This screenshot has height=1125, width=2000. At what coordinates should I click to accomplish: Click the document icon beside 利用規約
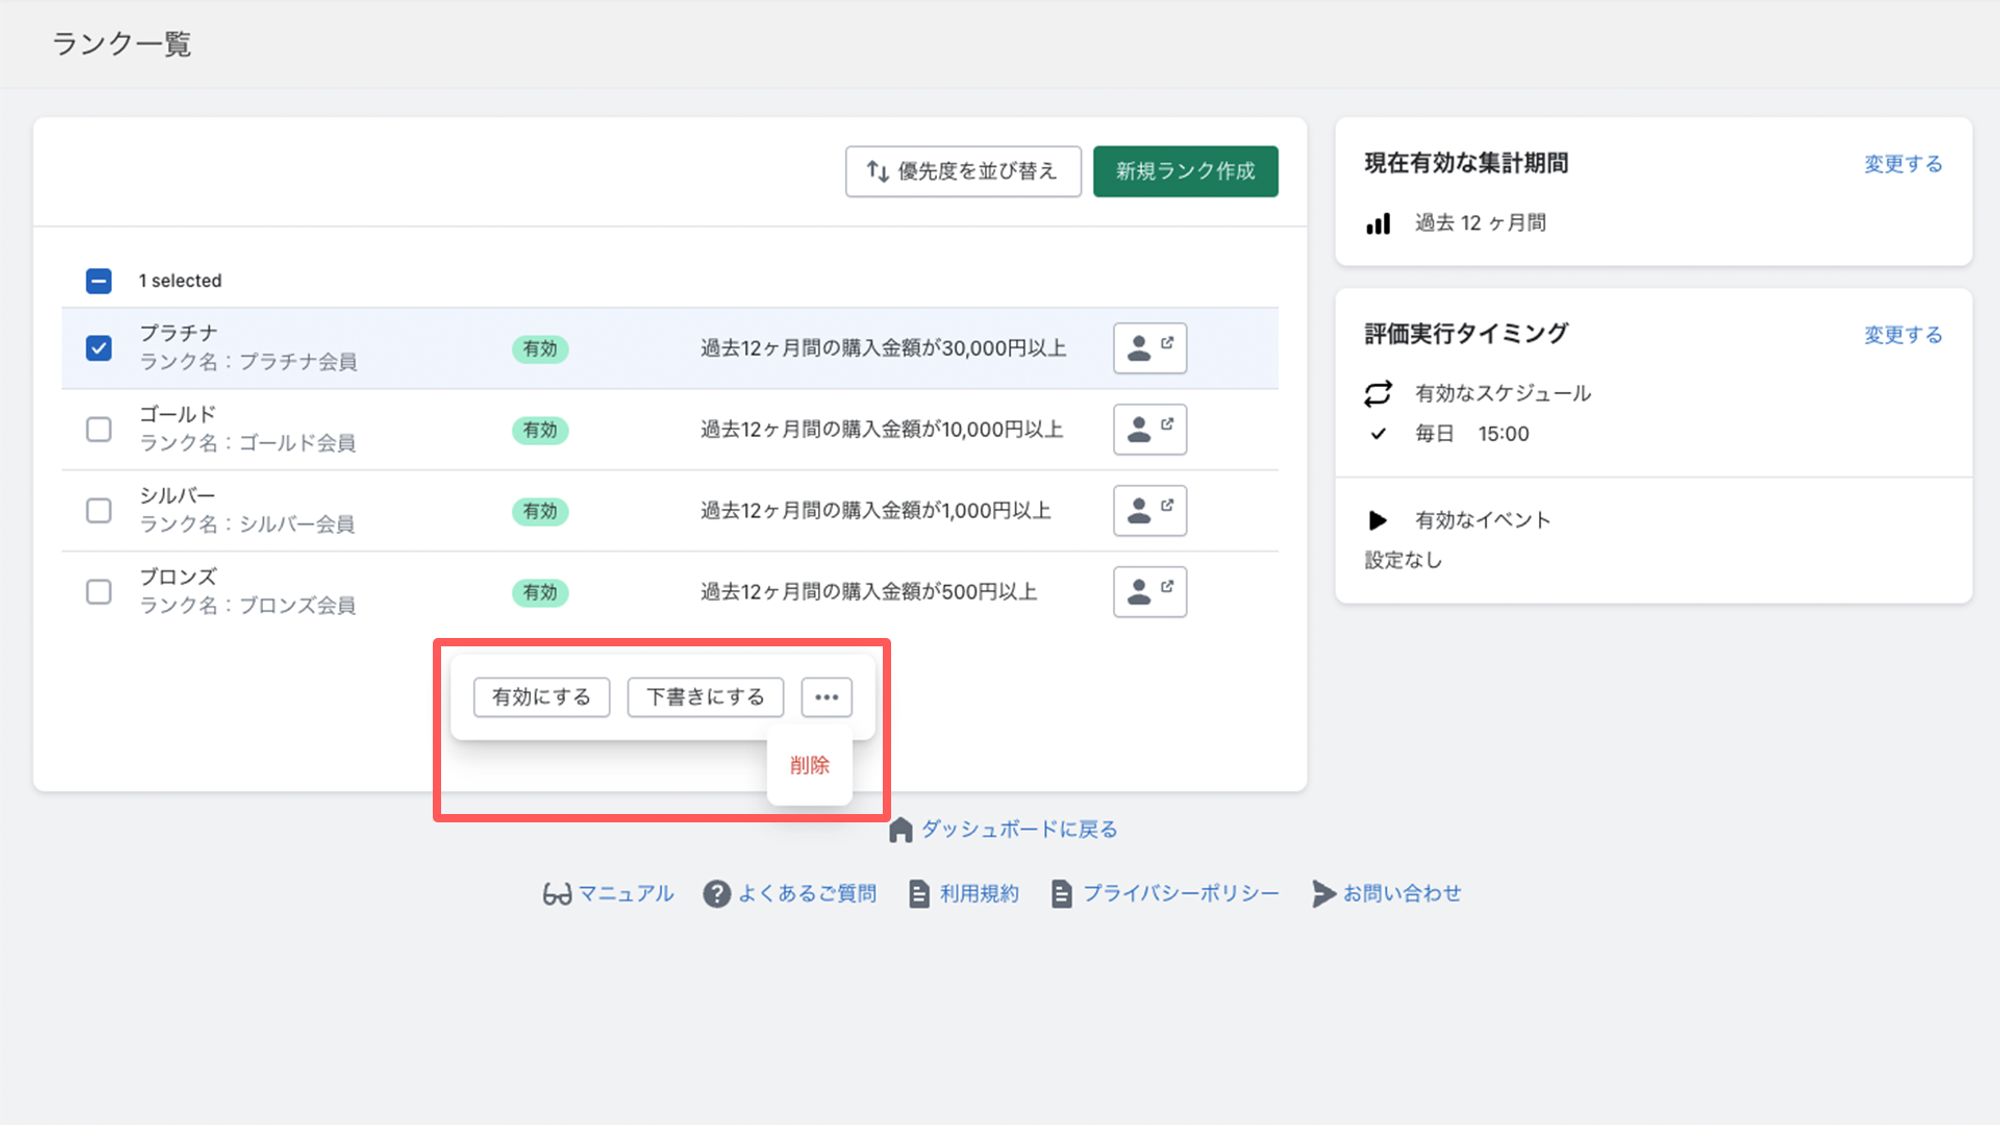pyautogui.click(x=918, y=894)
